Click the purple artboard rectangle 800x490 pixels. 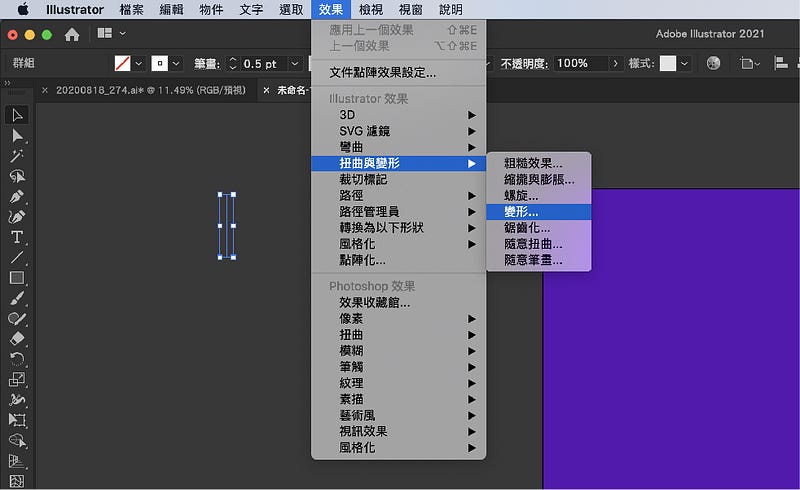tap(671, 339)
